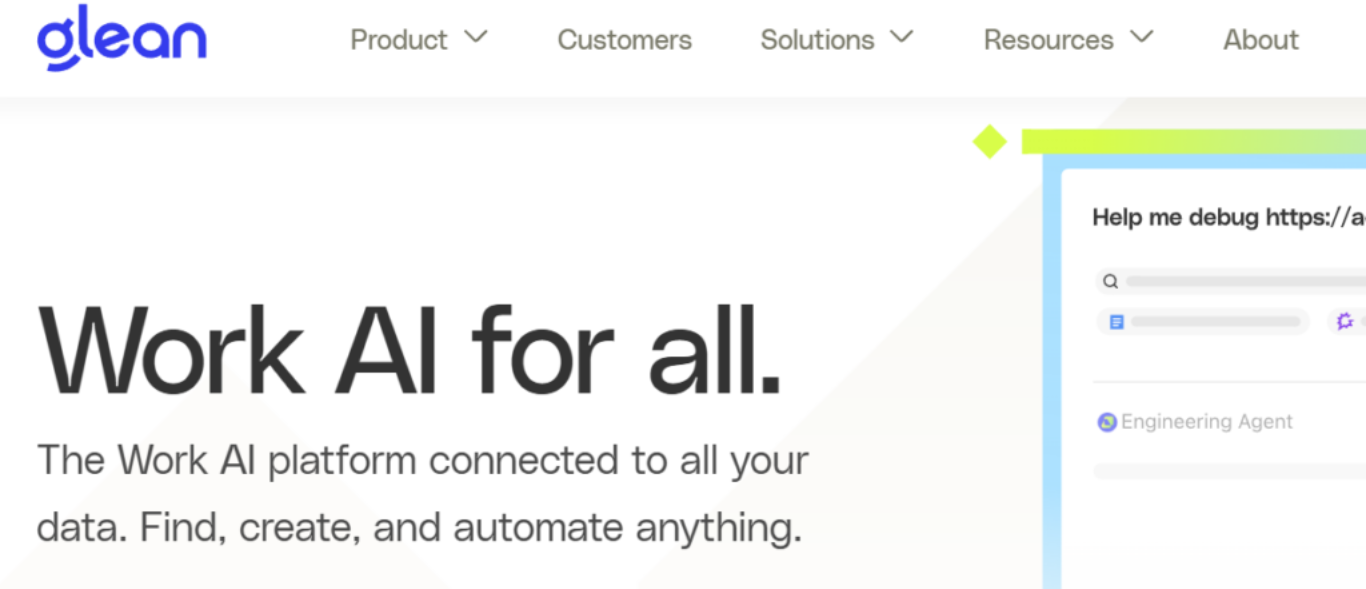The height and width of the screenshot is (589, 1366).
Task: Click the 'Work AI for all.' headline
Action: [x=409, y=350]
